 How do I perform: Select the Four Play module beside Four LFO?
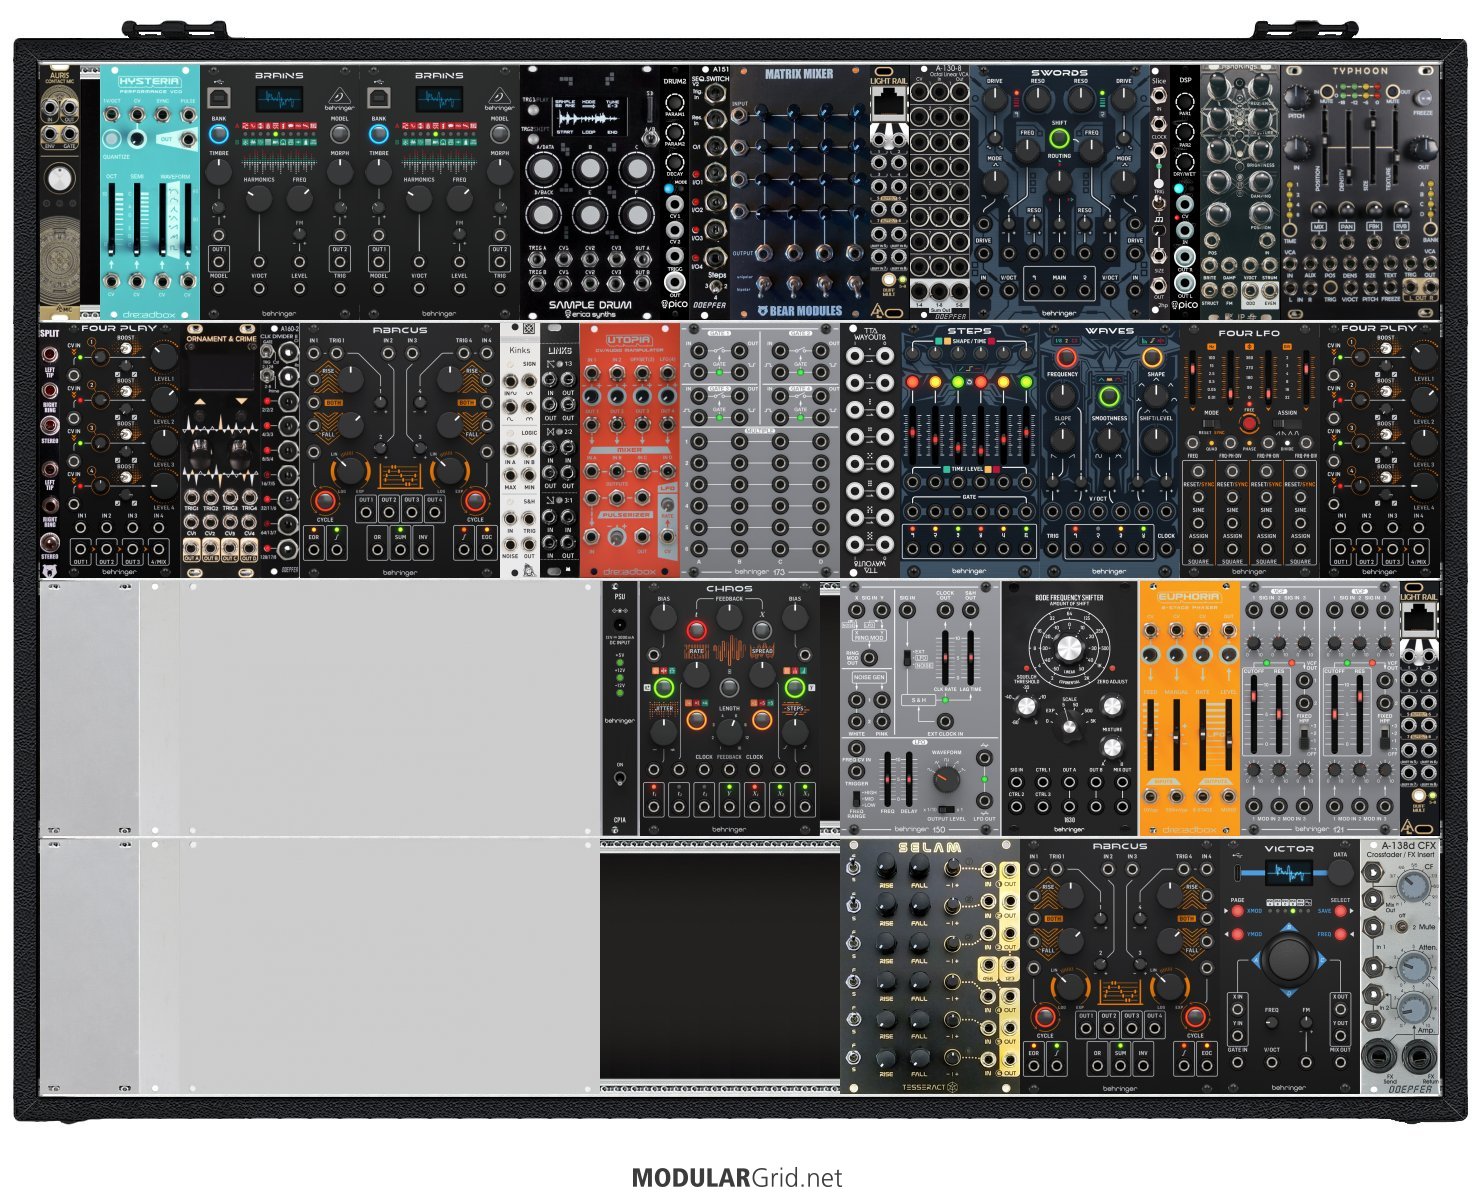click(1380, 450)
